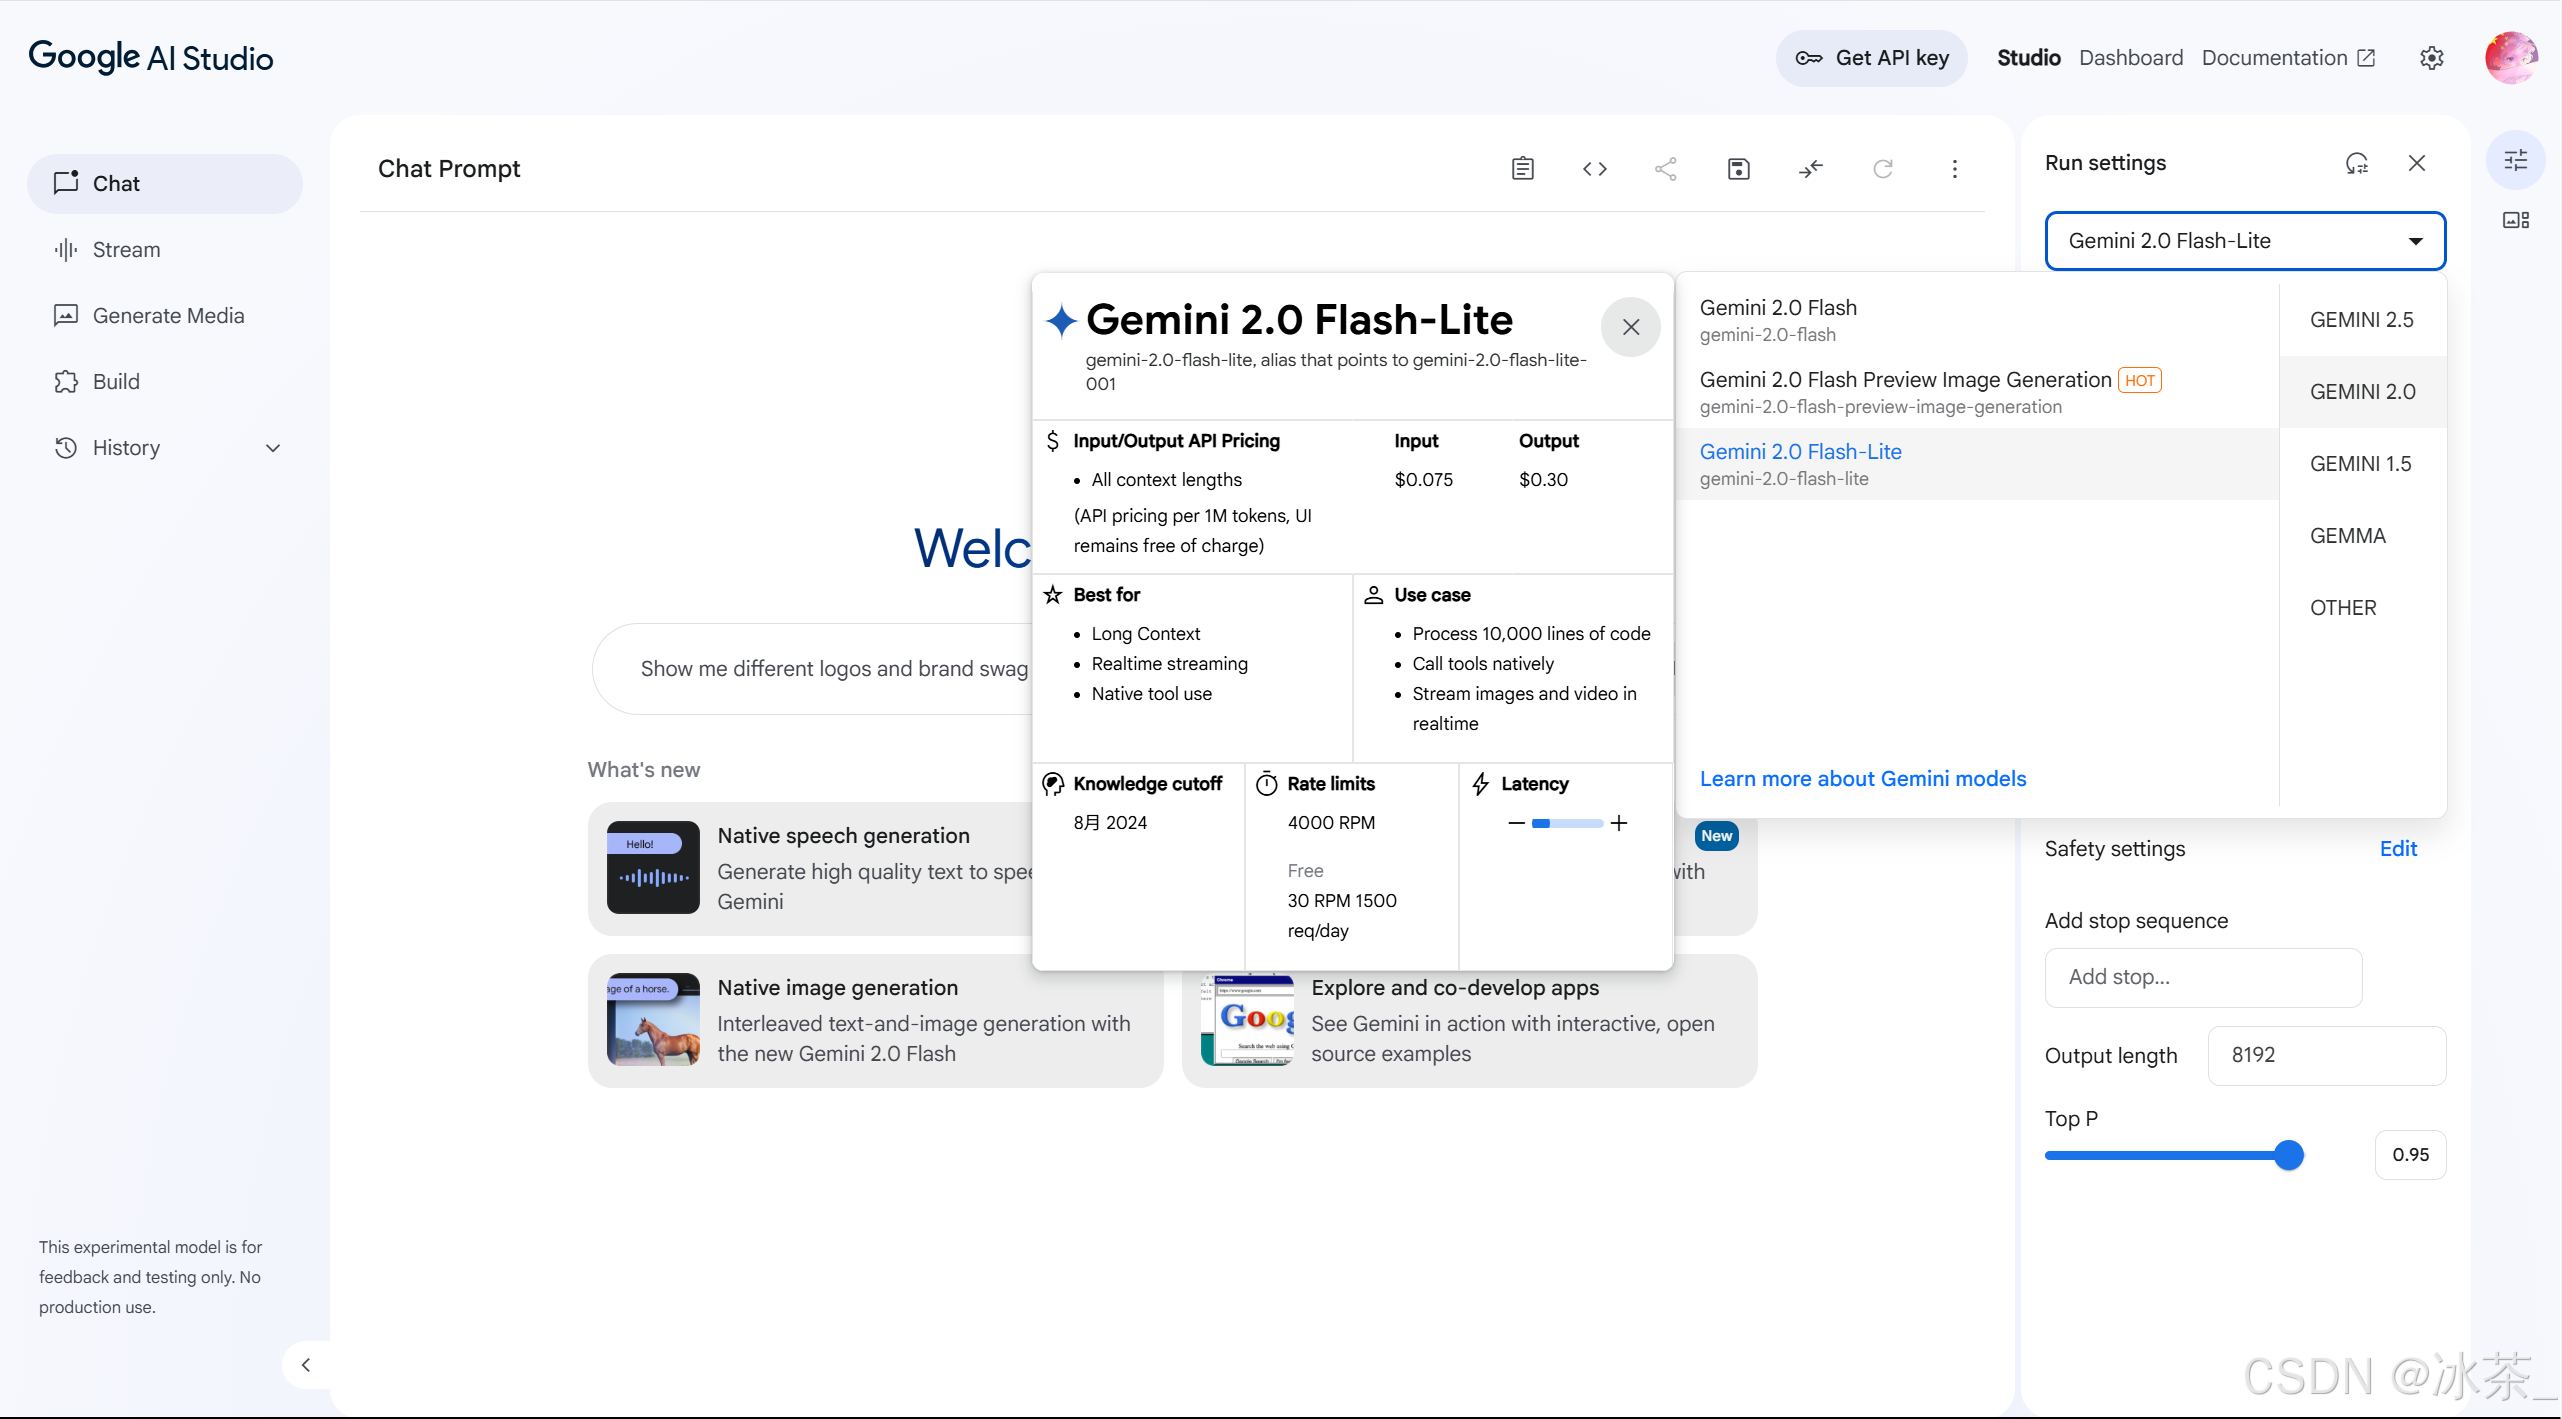
Task: Close the Gemini 2.0 Flash-Lite info card
Action: 1631,327
